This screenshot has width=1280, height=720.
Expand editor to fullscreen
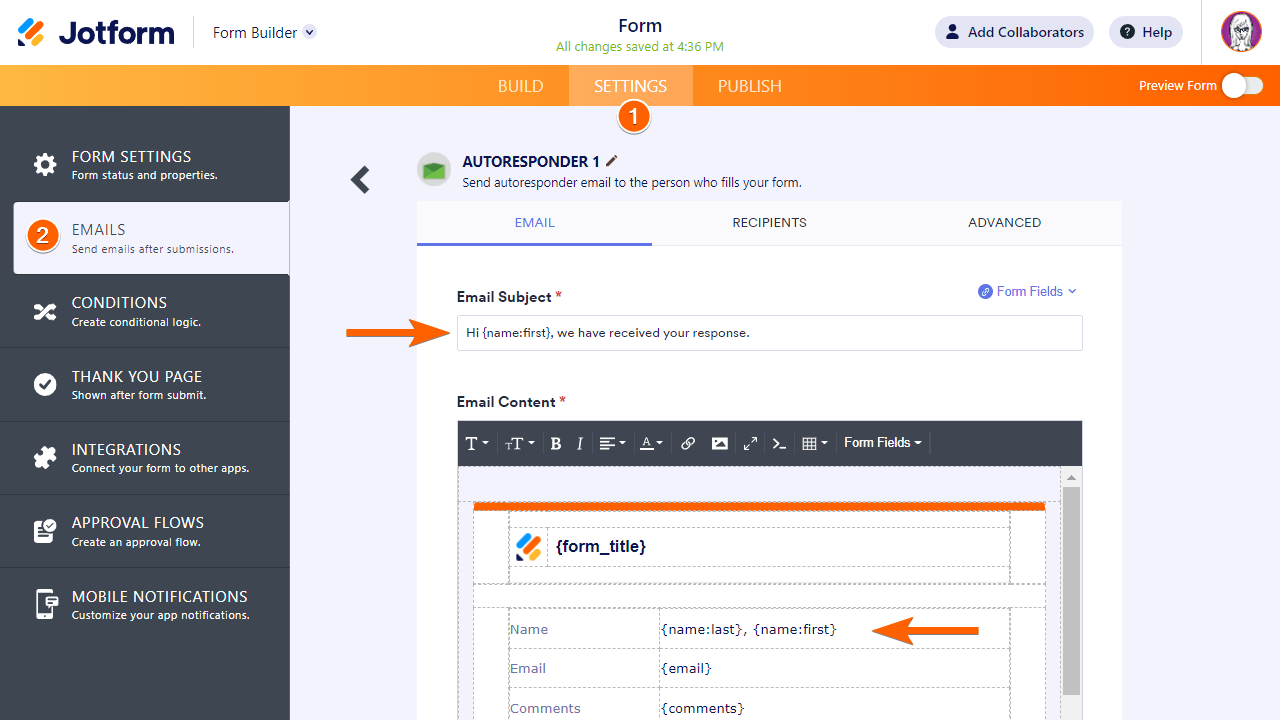coord(750,443)
